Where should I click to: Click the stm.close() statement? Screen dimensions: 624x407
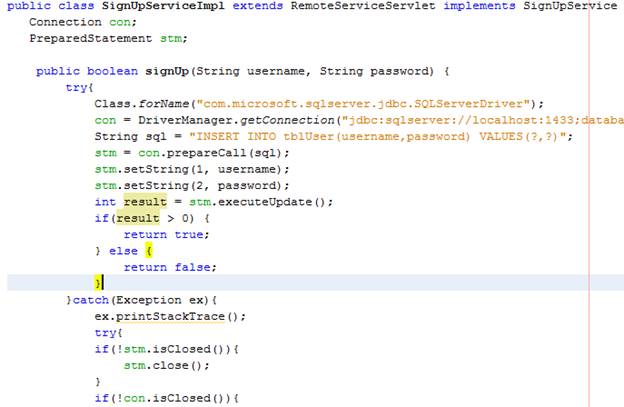(x=166, y=366)
